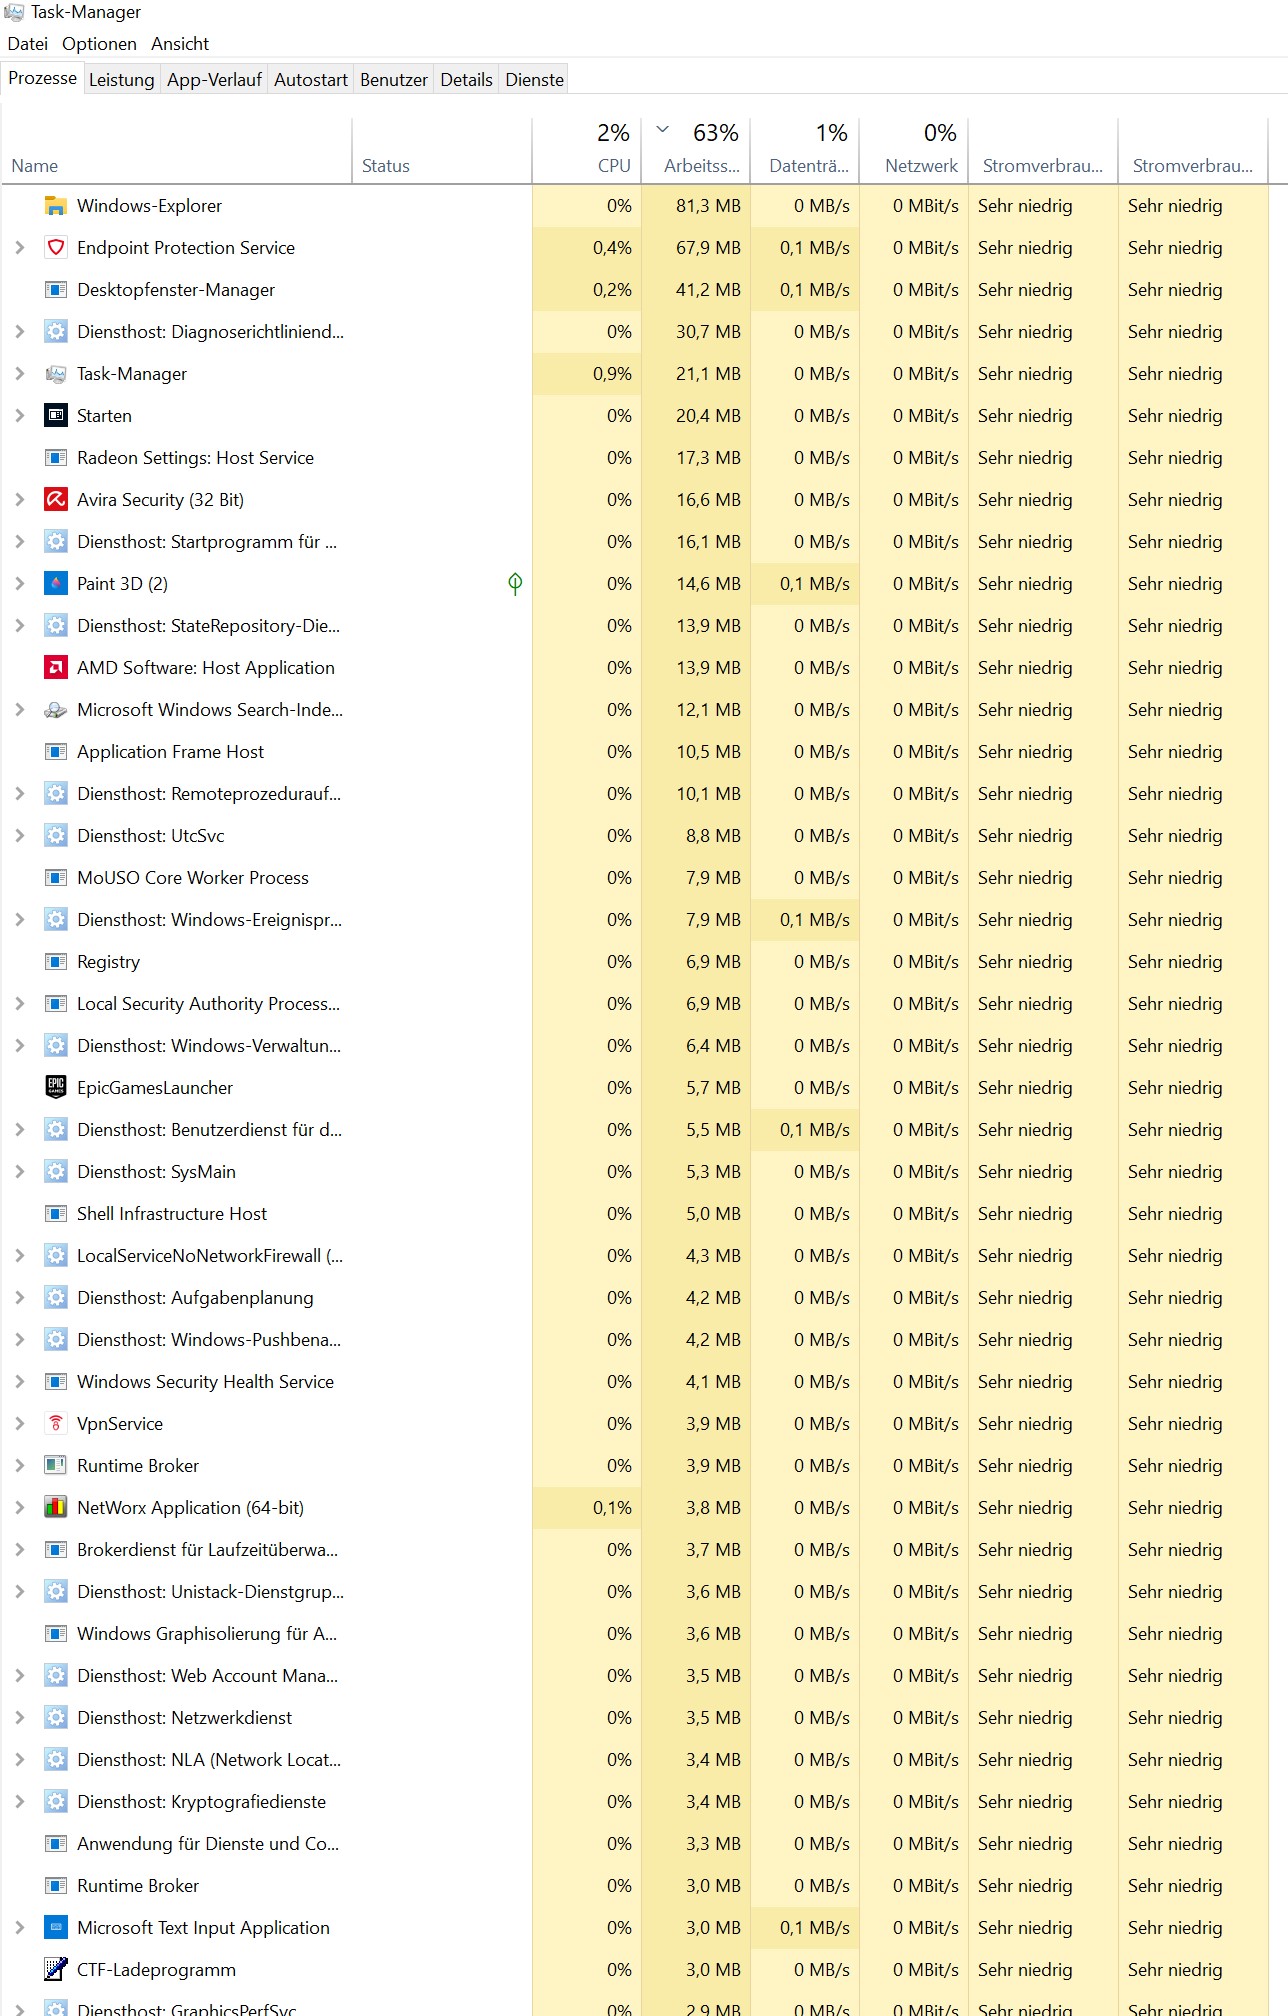This screenshot has width=1288, height=2016.
Task: Click the Paint 3D green leaf status icon
Action: 515,584
